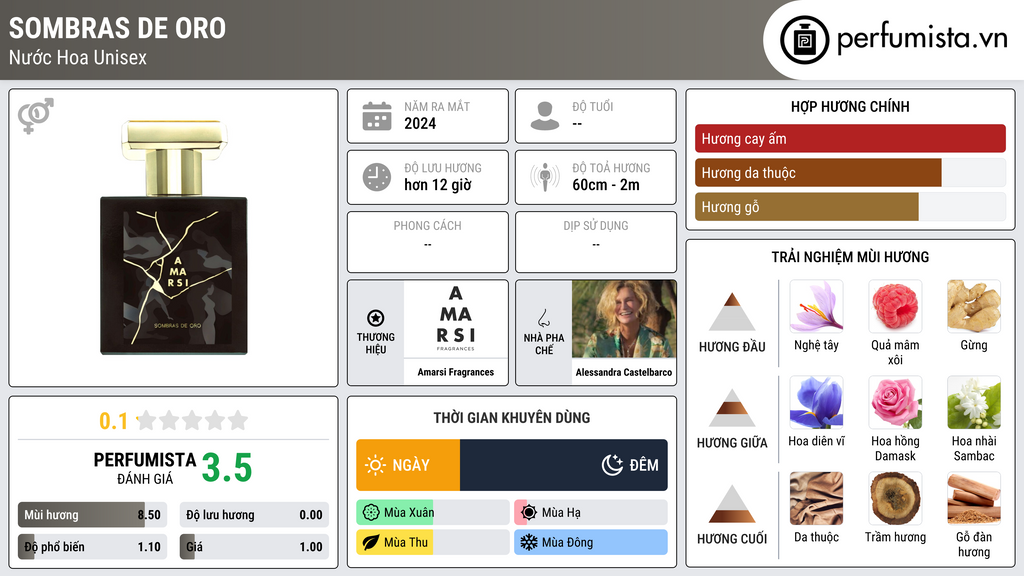Click the Hoa hồng Damask rose image
The width and height of the screenshot is (1024, 576).
tap(895, 402)
